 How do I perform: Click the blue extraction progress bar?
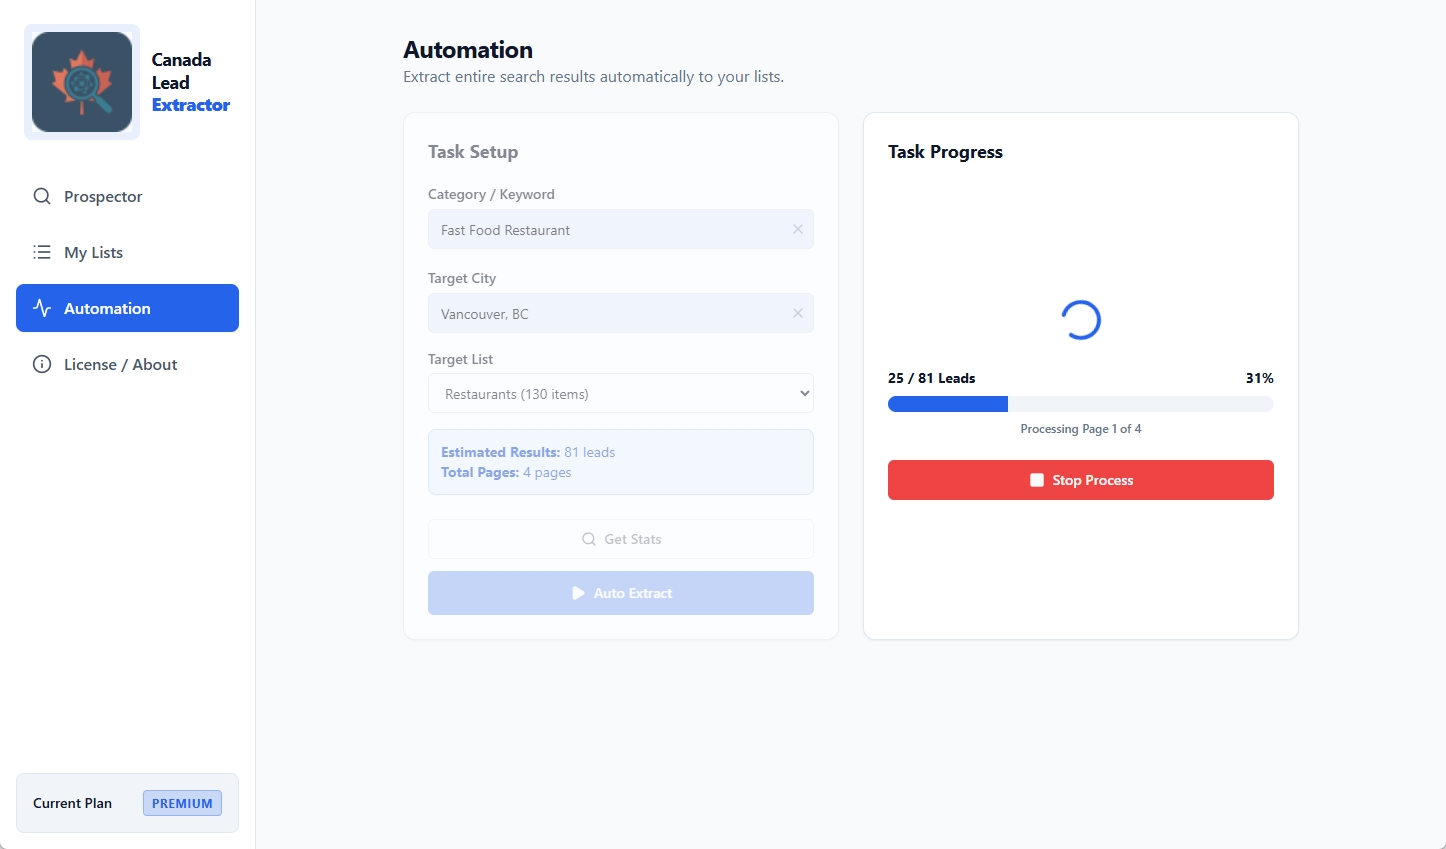(x=947, y=404)
